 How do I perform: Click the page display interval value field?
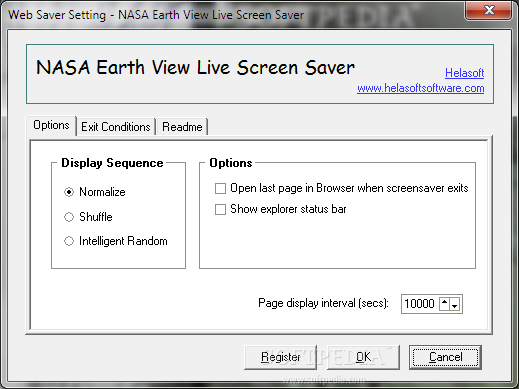click(x=420, y=304)
